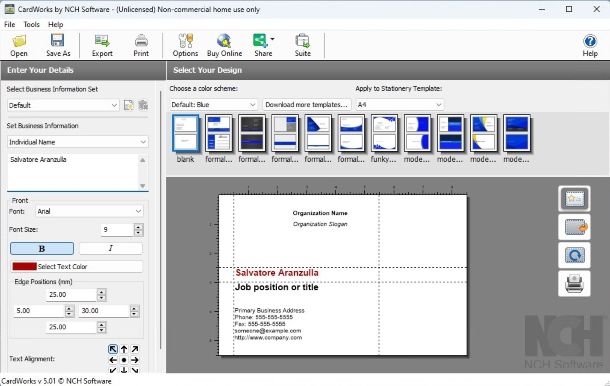Click the Open folder icon in toolbar
Image resolution: width=610 pixels, height=386 pixels.
click(x=19, y=41)
